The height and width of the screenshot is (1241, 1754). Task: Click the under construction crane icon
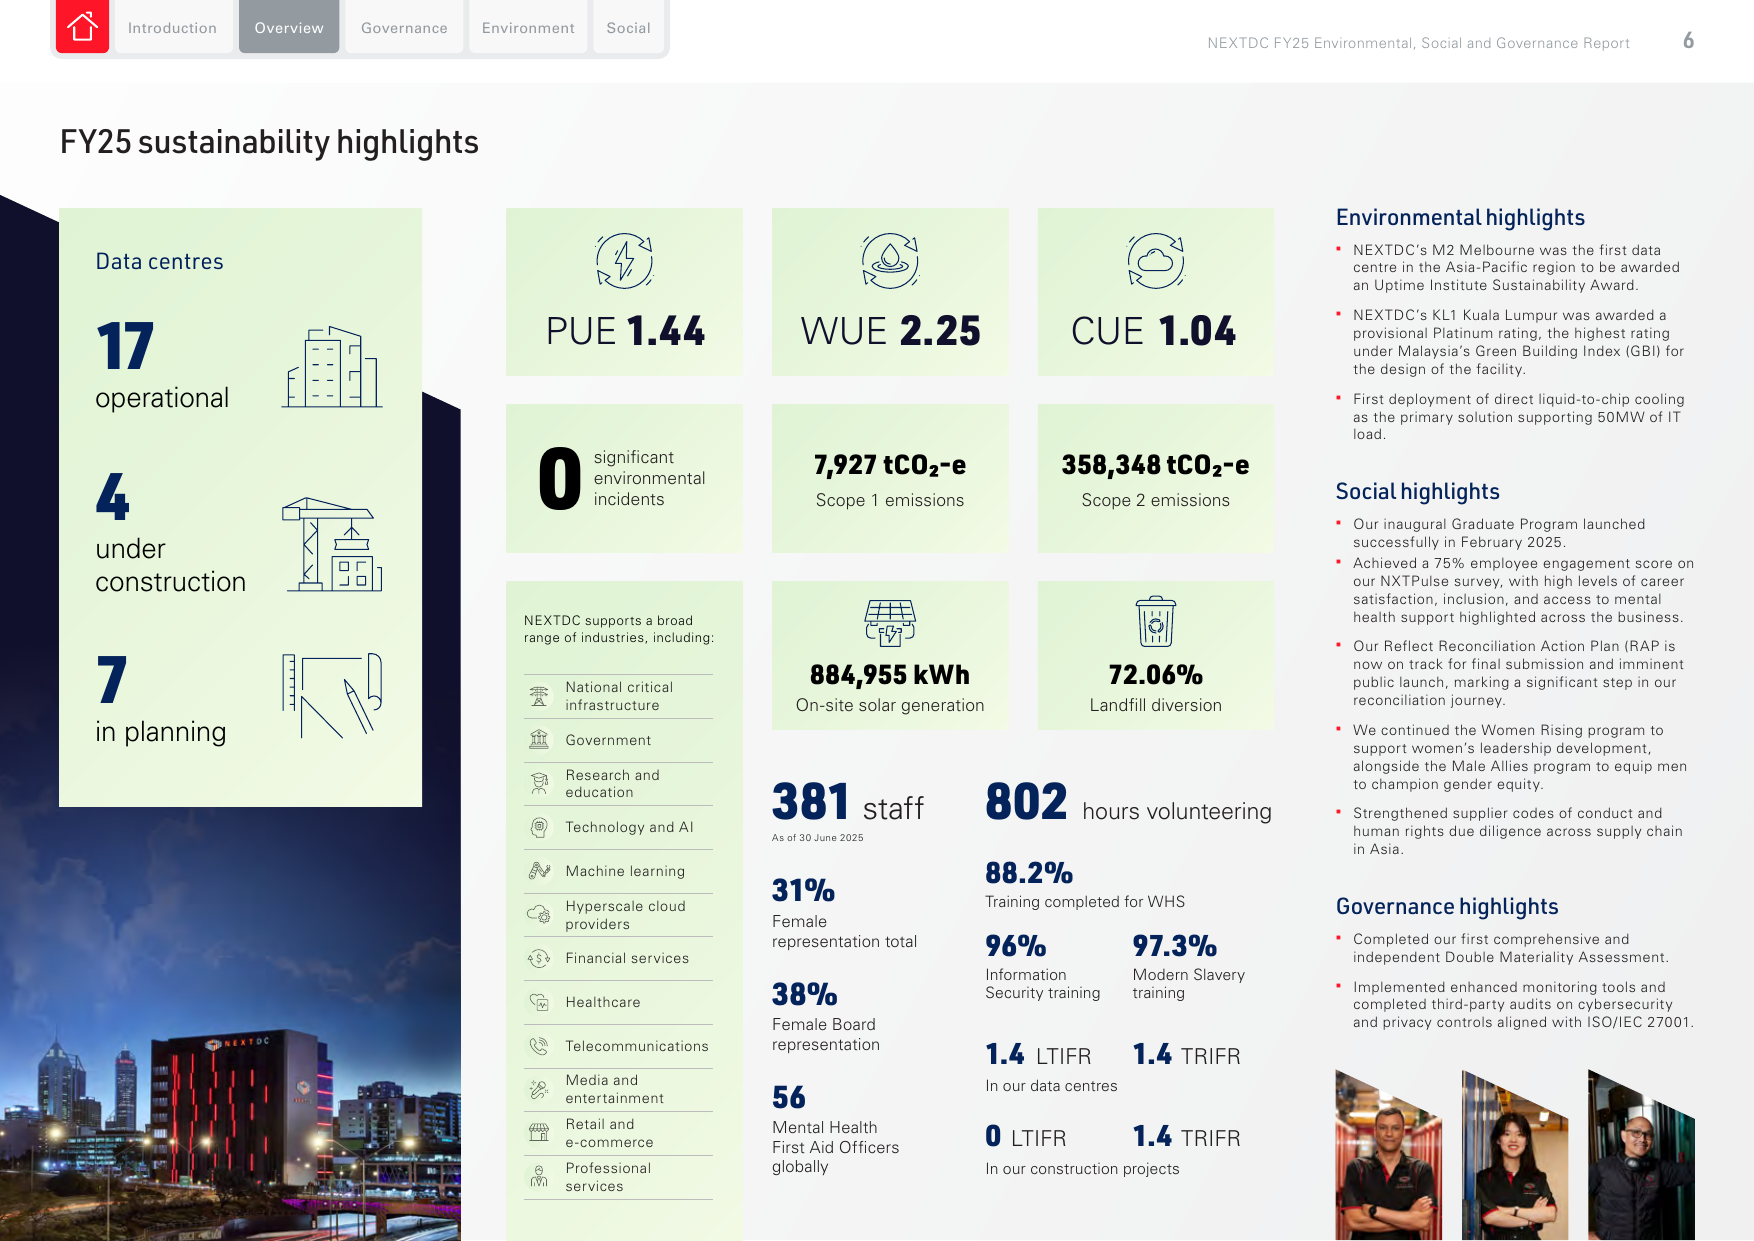pos(333,544)
